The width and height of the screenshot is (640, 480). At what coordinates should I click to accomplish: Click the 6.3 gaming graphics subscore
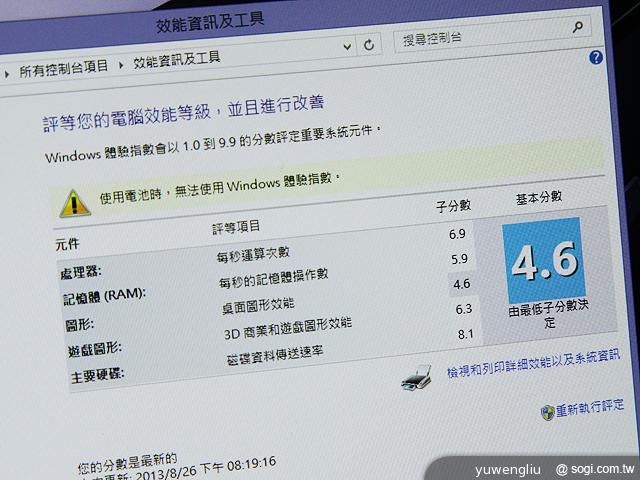[464, 309]
